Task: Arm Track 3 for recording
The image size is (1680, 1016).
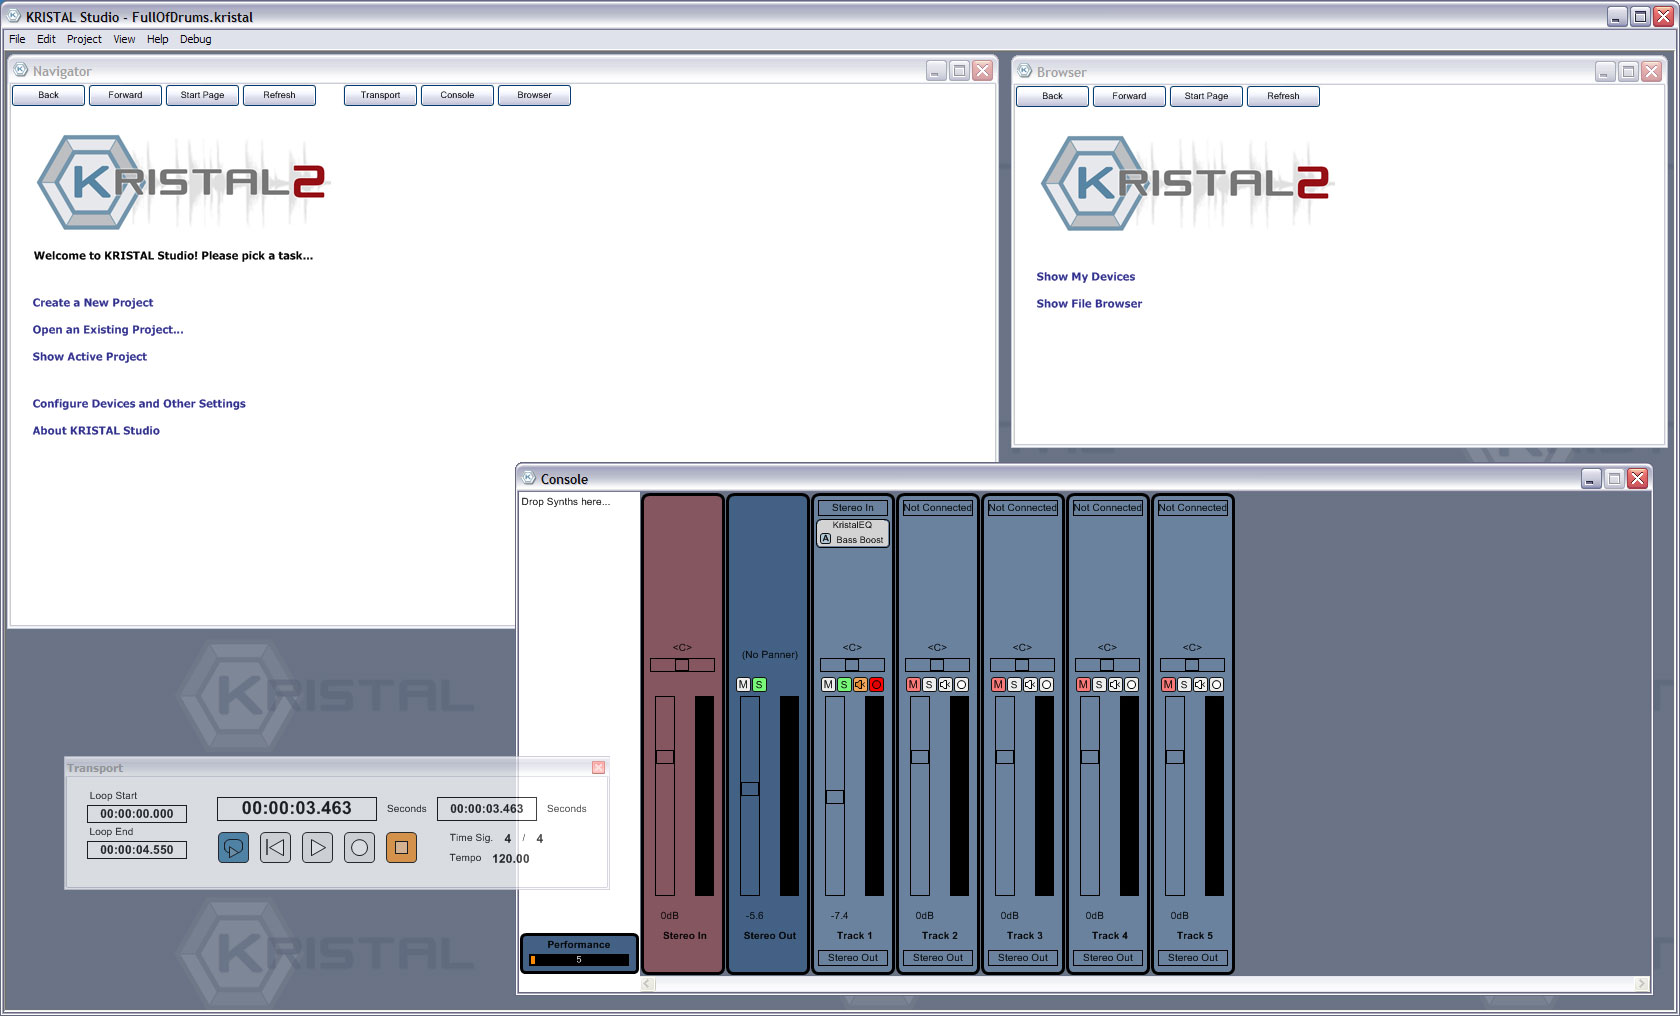Action: point(1046,685)
